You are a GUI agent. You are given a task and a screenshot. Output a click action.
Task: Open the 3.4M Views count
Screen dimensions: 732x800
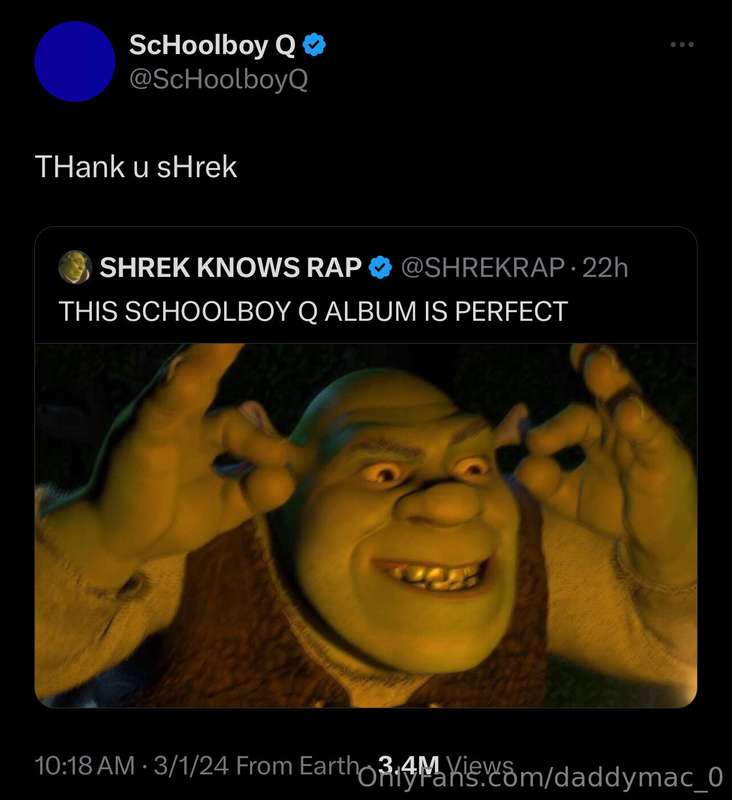445,765
